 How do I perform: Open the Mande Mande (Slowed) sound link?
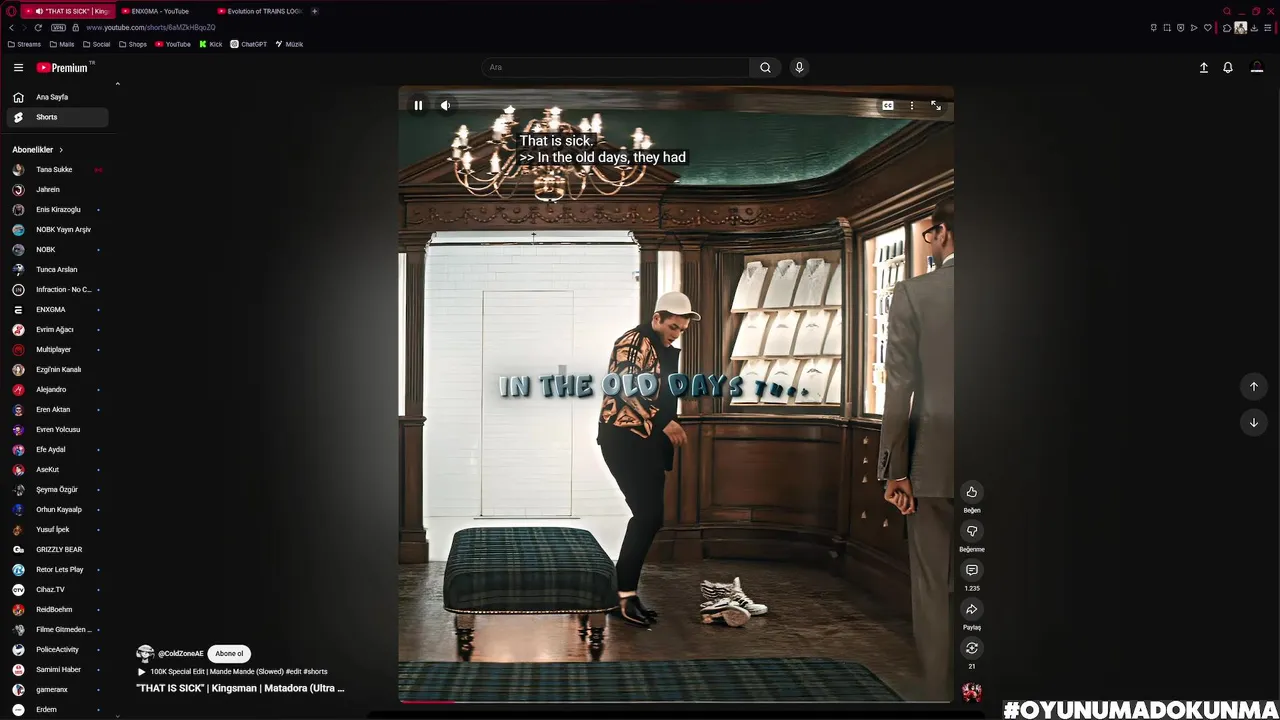tap(232, 671)
